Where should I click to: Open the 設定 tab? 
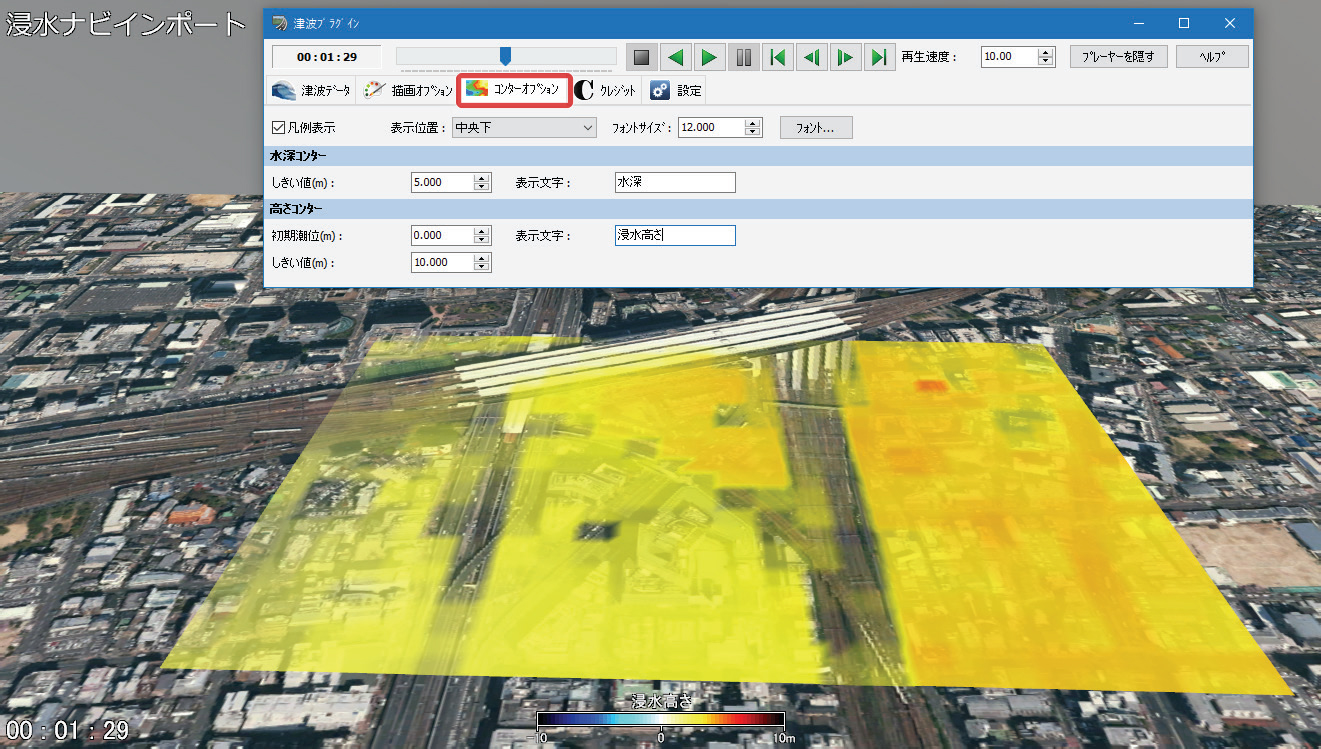pos(677,91)
